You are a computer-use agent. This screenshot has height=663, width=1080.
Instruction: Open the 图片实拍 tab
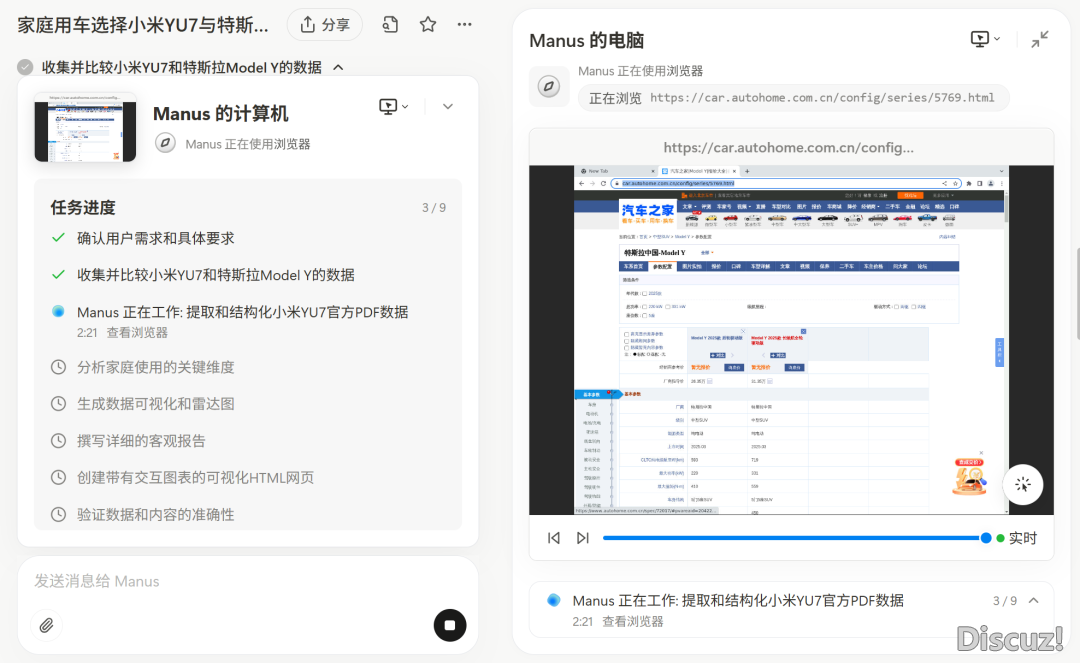coord(692,266)
